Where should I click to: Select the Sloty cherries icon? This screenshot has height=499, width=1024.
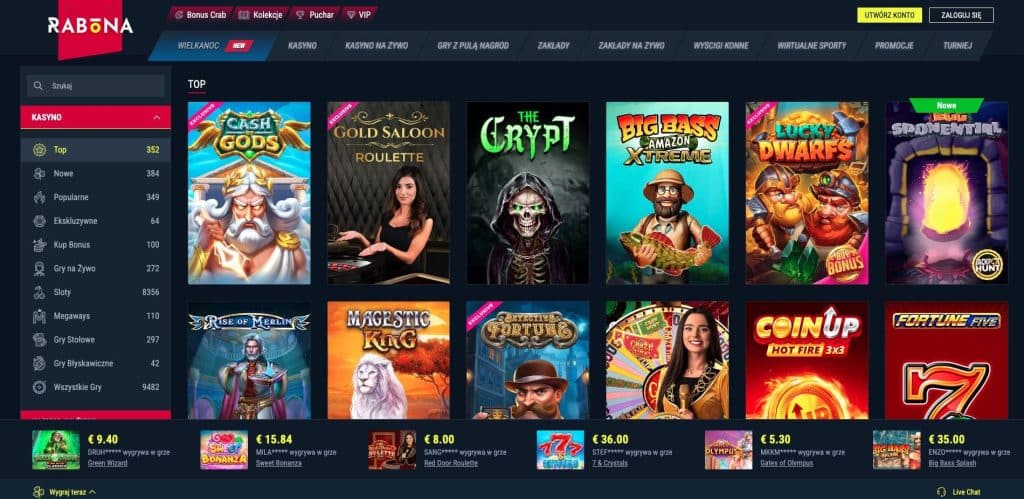[39, 292]
